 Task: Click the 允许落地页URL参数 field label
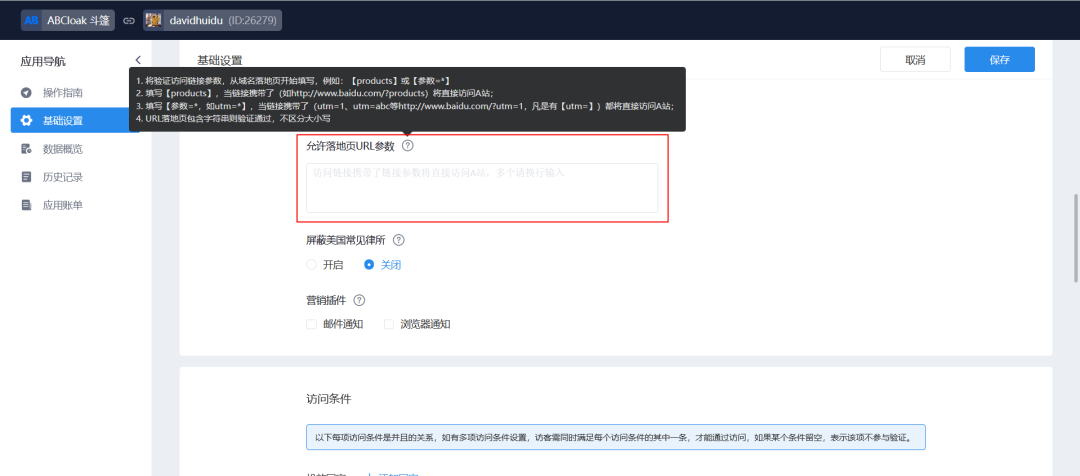pyautogui.click(x=351, y=146)
